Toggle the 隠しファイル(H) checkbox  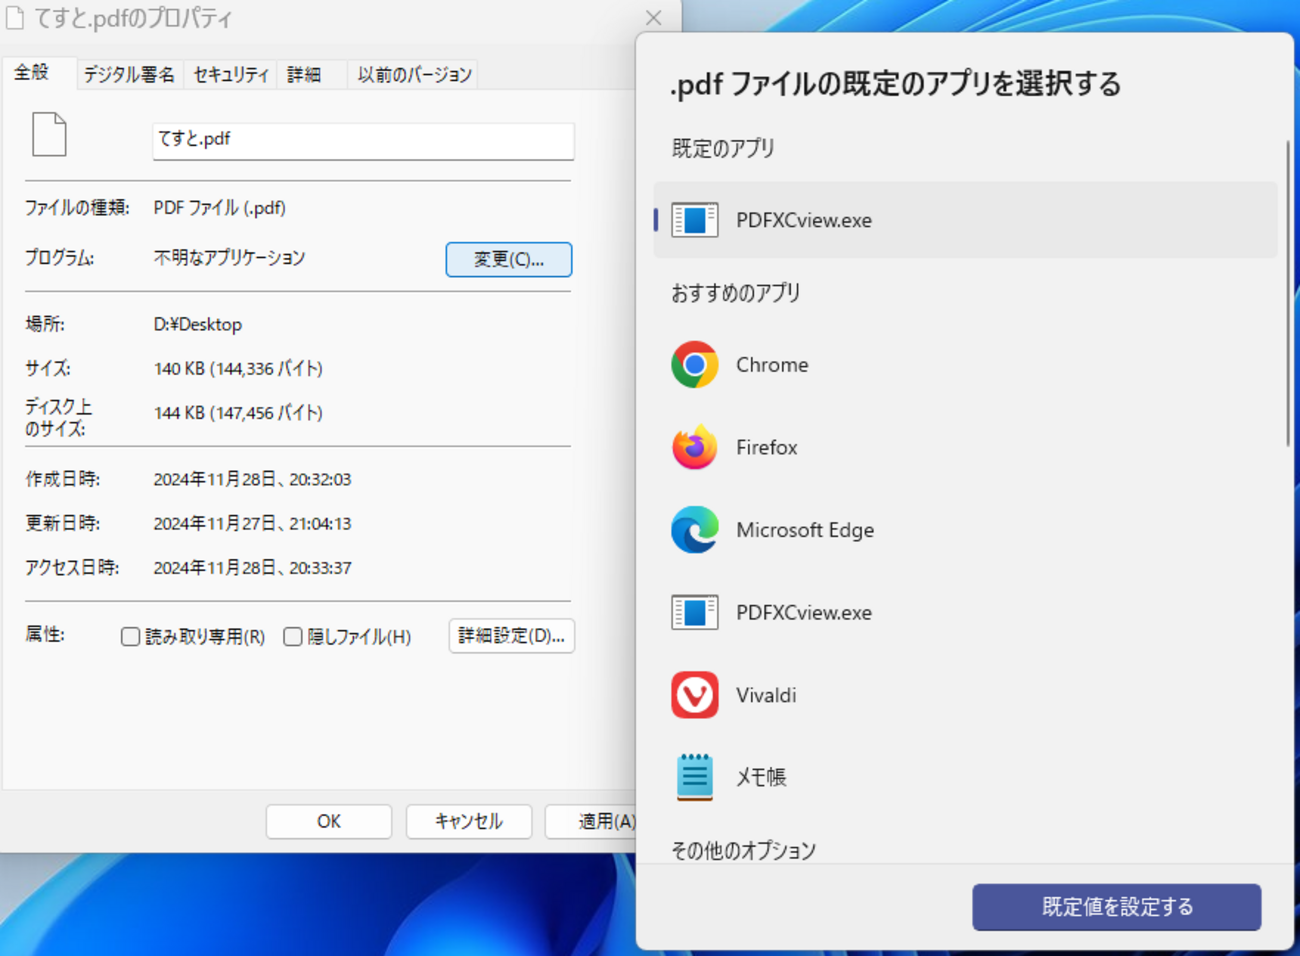coord(293,637)
